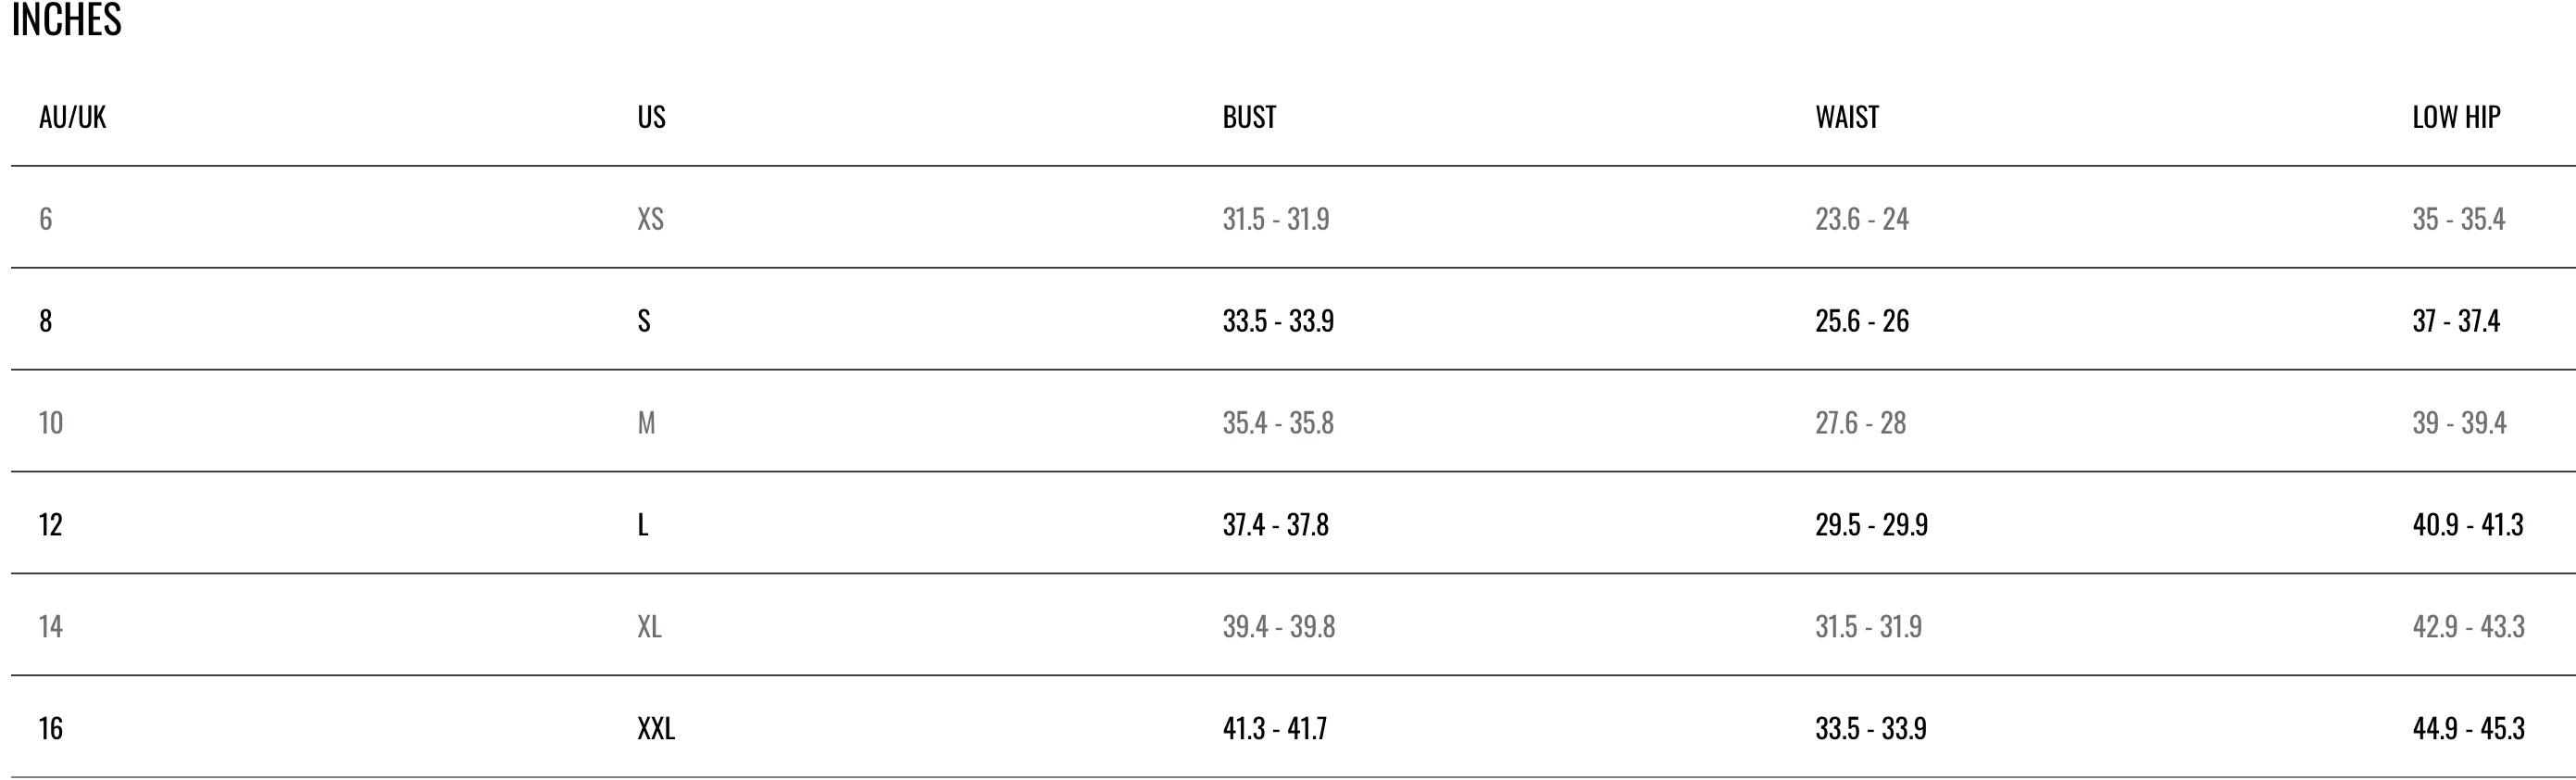Click waist measurement 25.6 - 26
Image resolution: width=2576 pixels, height=780 pixels.
pos(1861,321)
